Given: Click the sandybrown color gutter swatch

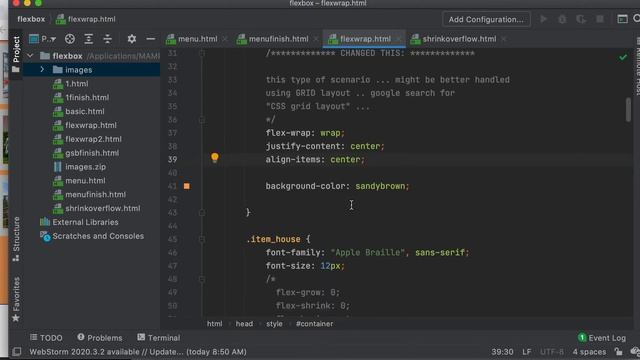Looking at the screenshot, I should click(187, 186).
